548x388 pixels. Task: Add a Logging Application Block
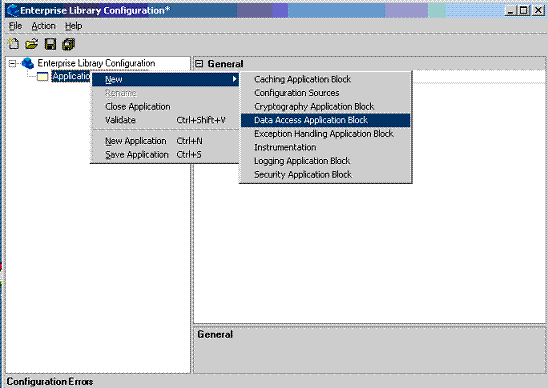[325, 161]
